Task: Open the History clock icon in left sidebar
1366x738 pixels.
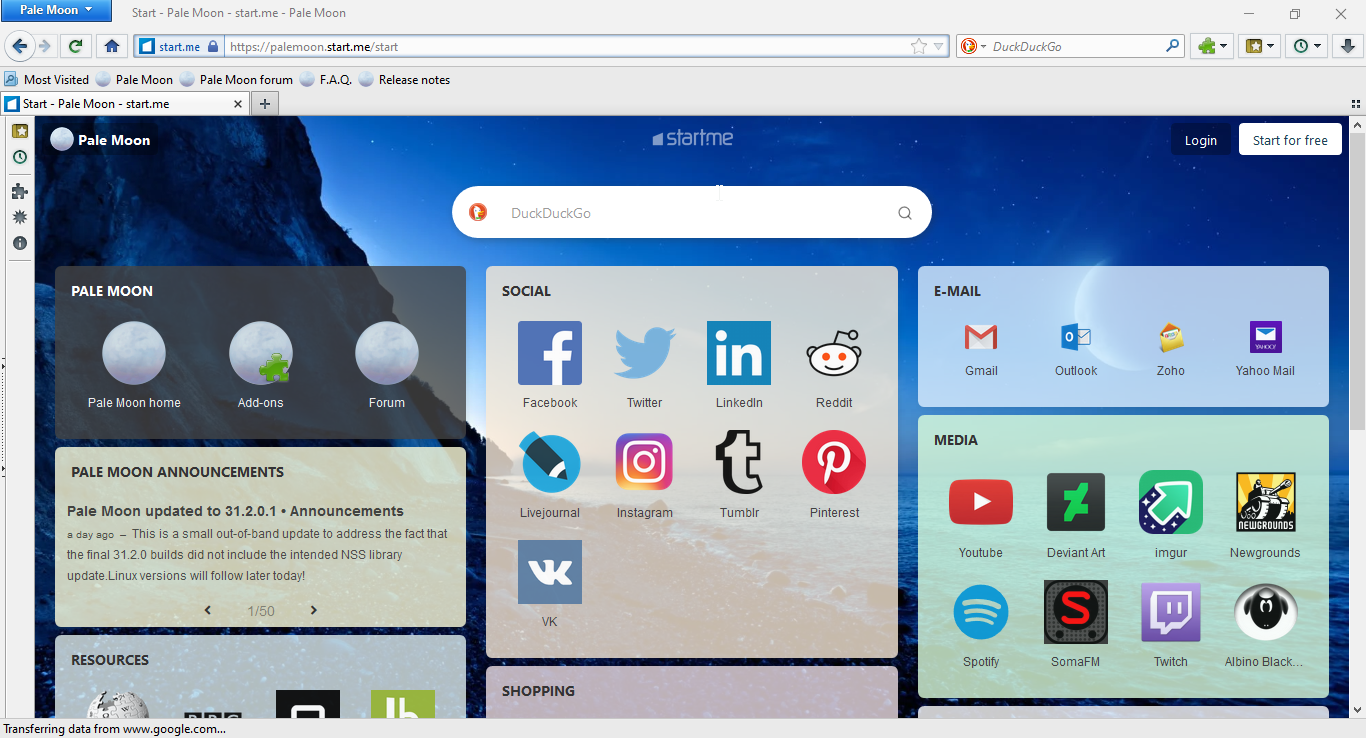Action: (x=19, y=157)
